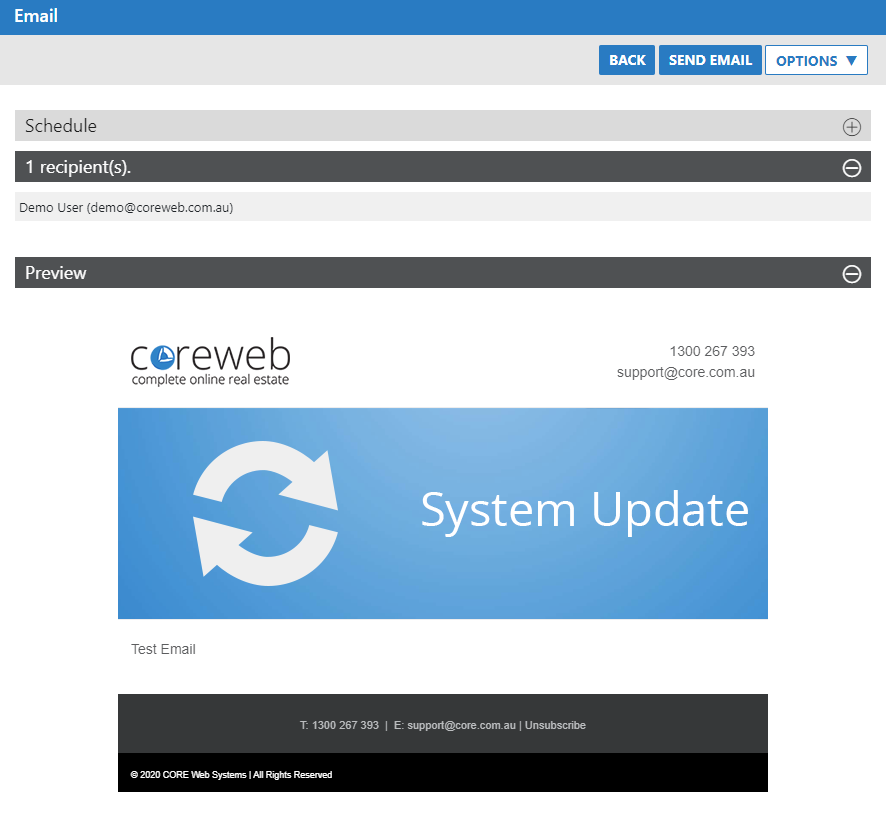
Task: Click the OPTIONS down arrow
Action: pyautogui.click(x=851, y=60)
